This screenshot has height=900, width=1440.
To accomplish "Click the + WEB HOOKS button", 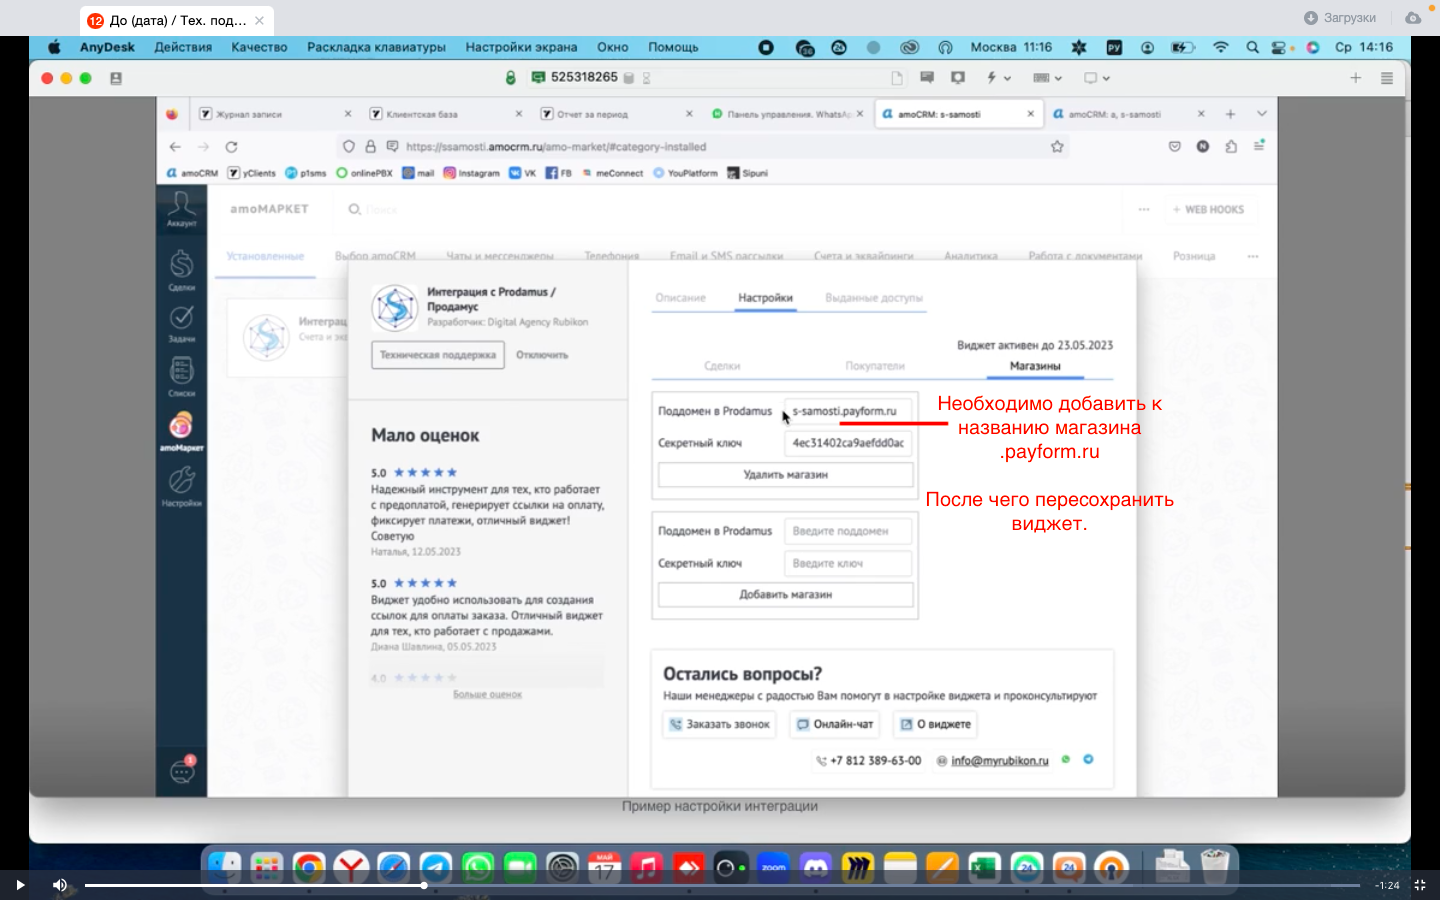I will click(1208, 209).
